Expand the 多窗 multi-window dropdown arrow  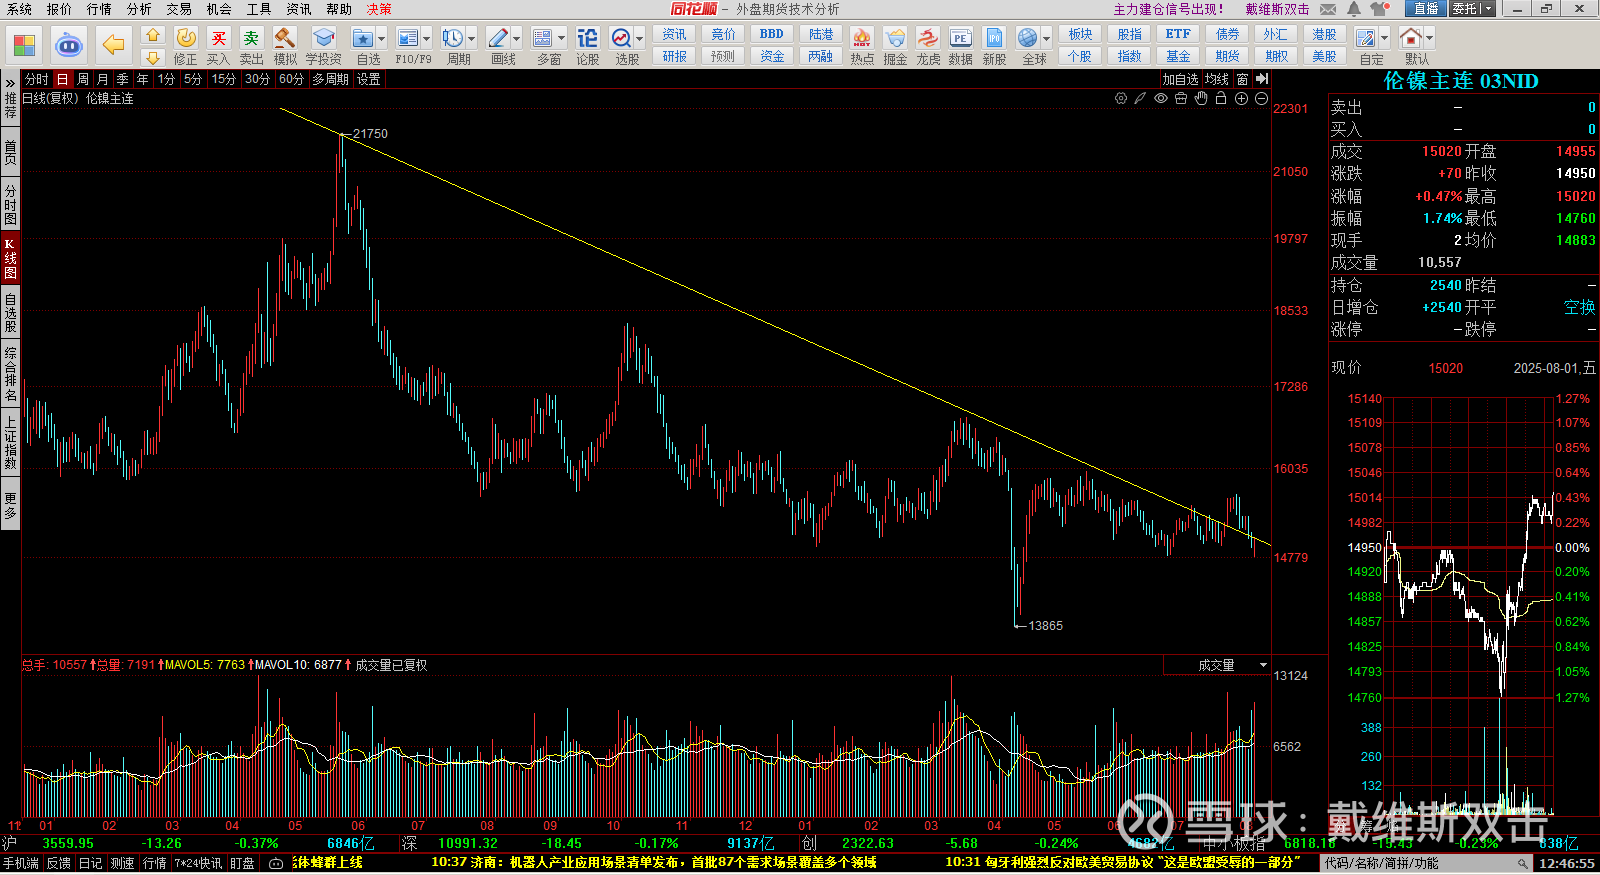coord(562,39)
